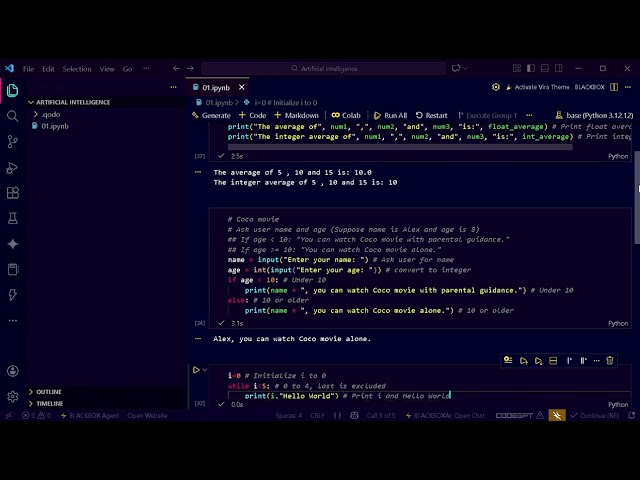
Task: Open run options dropdown beside run button
Action: pos(205,370)
